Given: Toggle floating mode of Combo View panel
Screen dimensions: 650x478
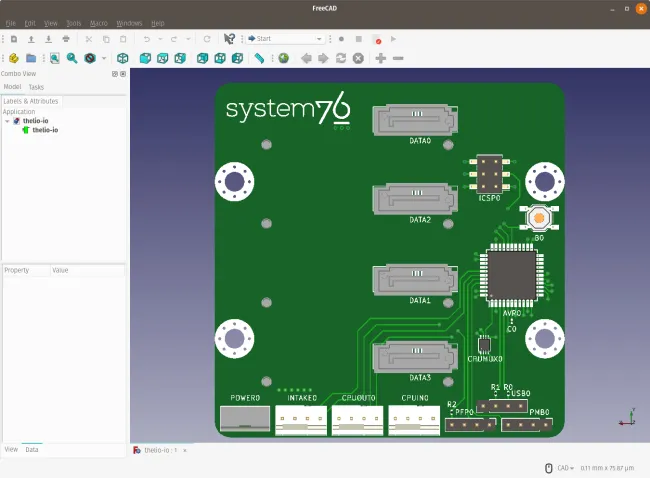Looking at the screenshot, I should 114,74.
